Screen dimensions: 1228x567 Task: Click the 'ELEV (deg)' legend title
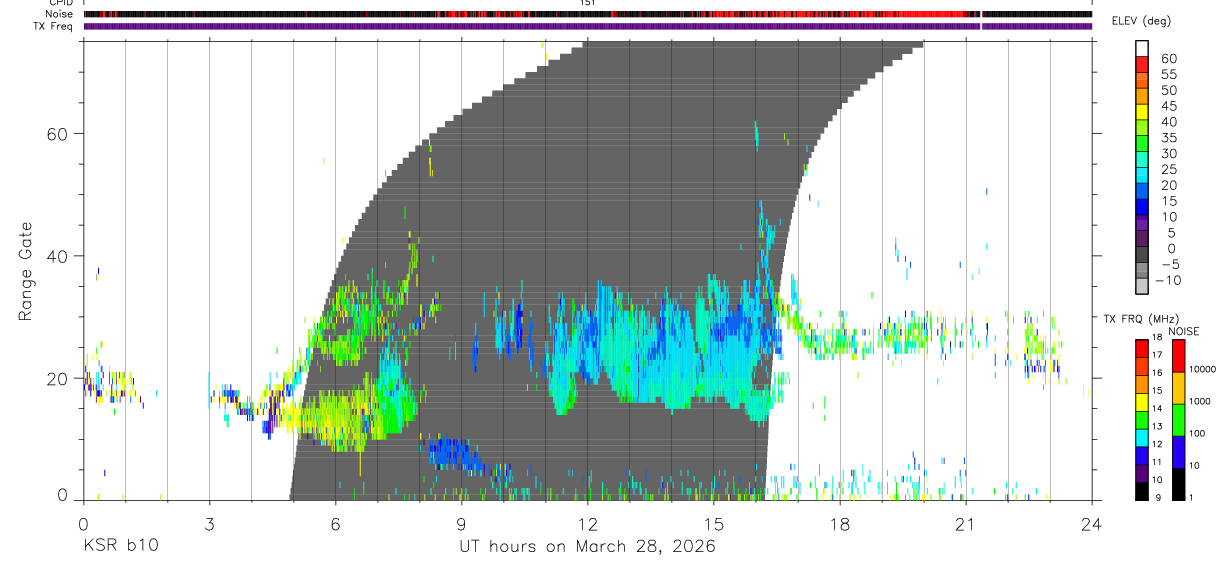tap(1141, 21)
